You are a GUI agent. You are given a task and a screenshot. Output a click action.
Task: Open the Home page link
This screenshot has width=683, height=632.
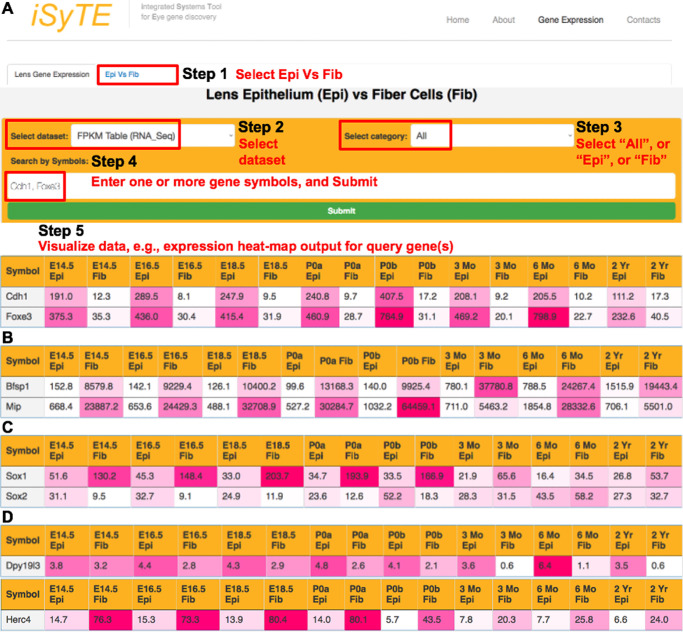pyautogui.click(x=457, y=20)
